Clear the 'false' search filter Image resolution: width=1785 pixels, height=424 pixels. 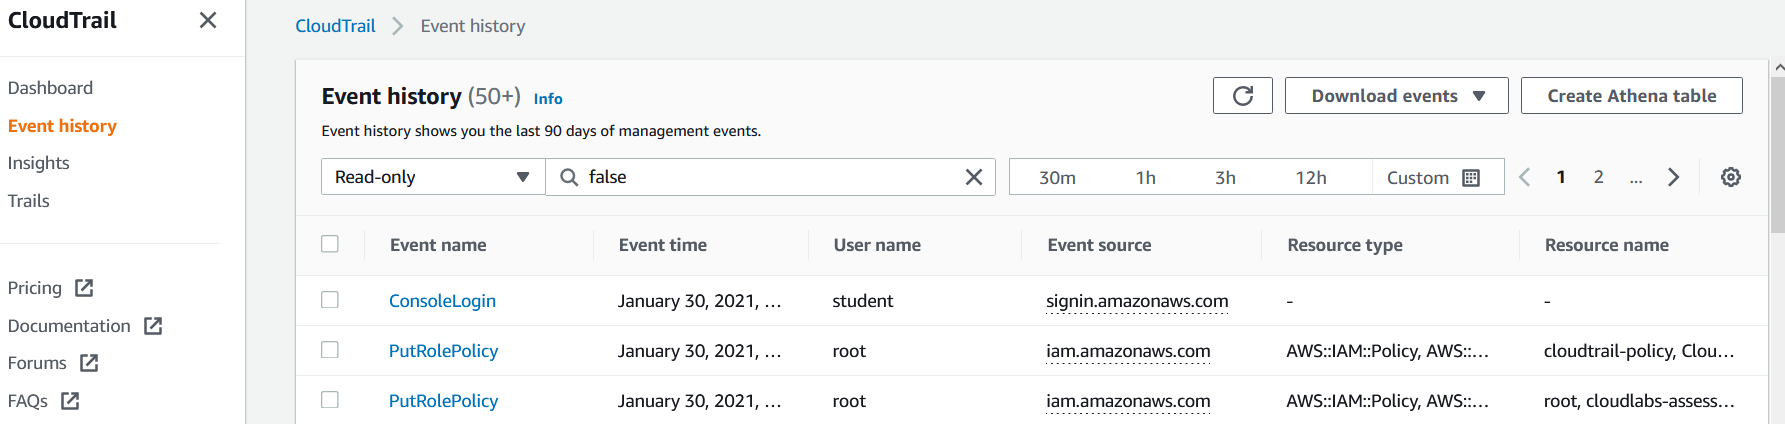coord(973,177)
